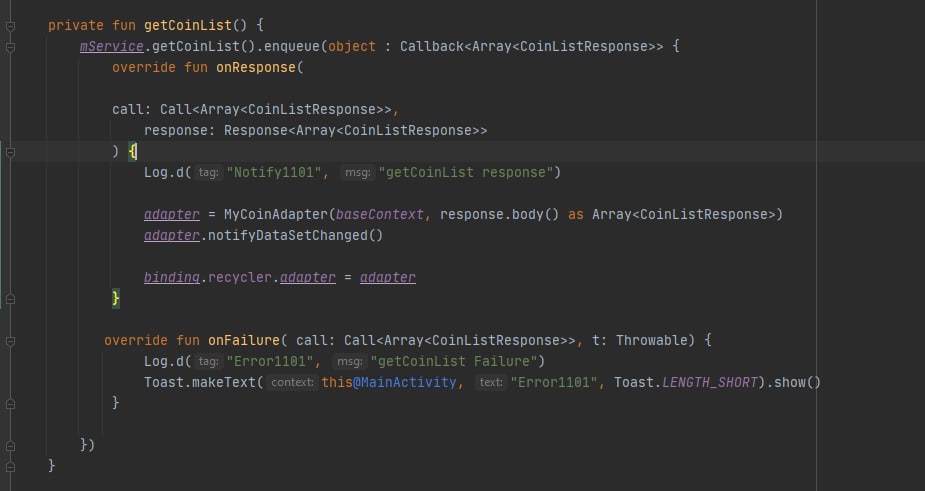
Task: Collapse the fold marker on the mService.getCoinList().enqueue line
Action: point(10,47)
